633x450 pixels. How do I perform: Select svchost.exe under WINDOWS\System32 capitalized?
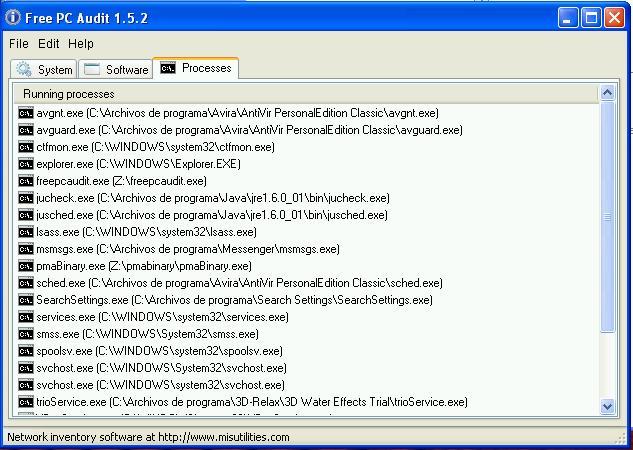pyautogui.click(x=161, y=368)
